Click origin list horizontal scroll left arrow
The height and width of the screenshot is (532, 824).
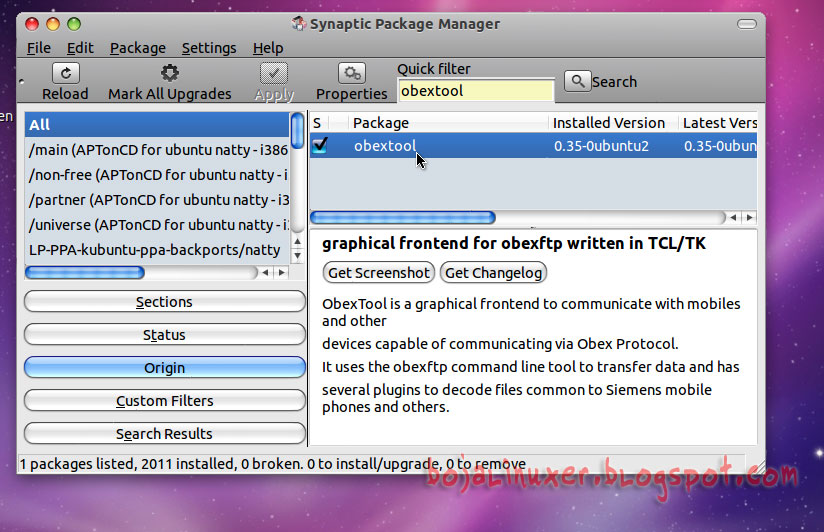[265, 272]
